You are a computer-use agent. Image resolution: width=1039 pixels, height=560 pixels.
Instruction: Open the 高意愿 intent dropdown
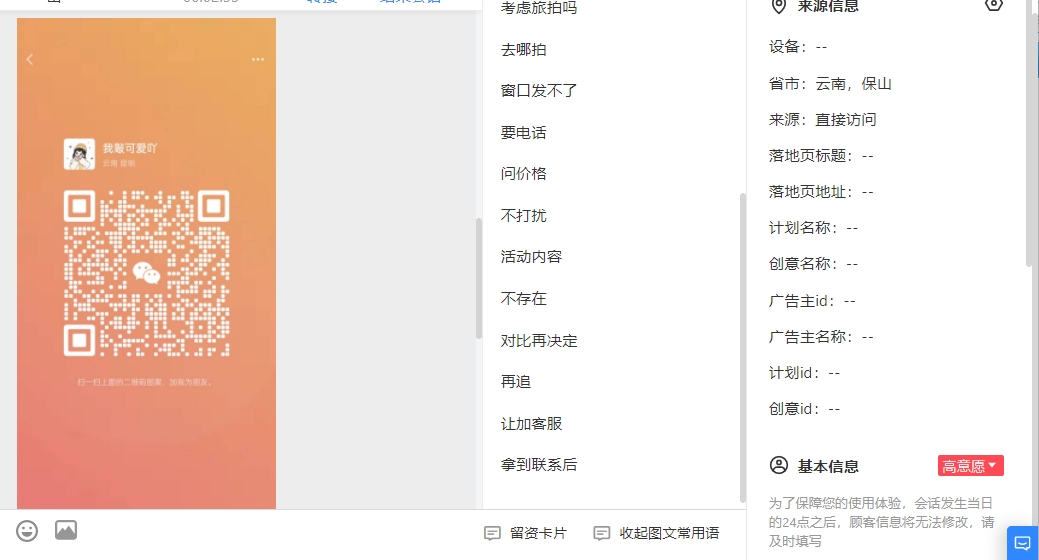click(970, 465)
